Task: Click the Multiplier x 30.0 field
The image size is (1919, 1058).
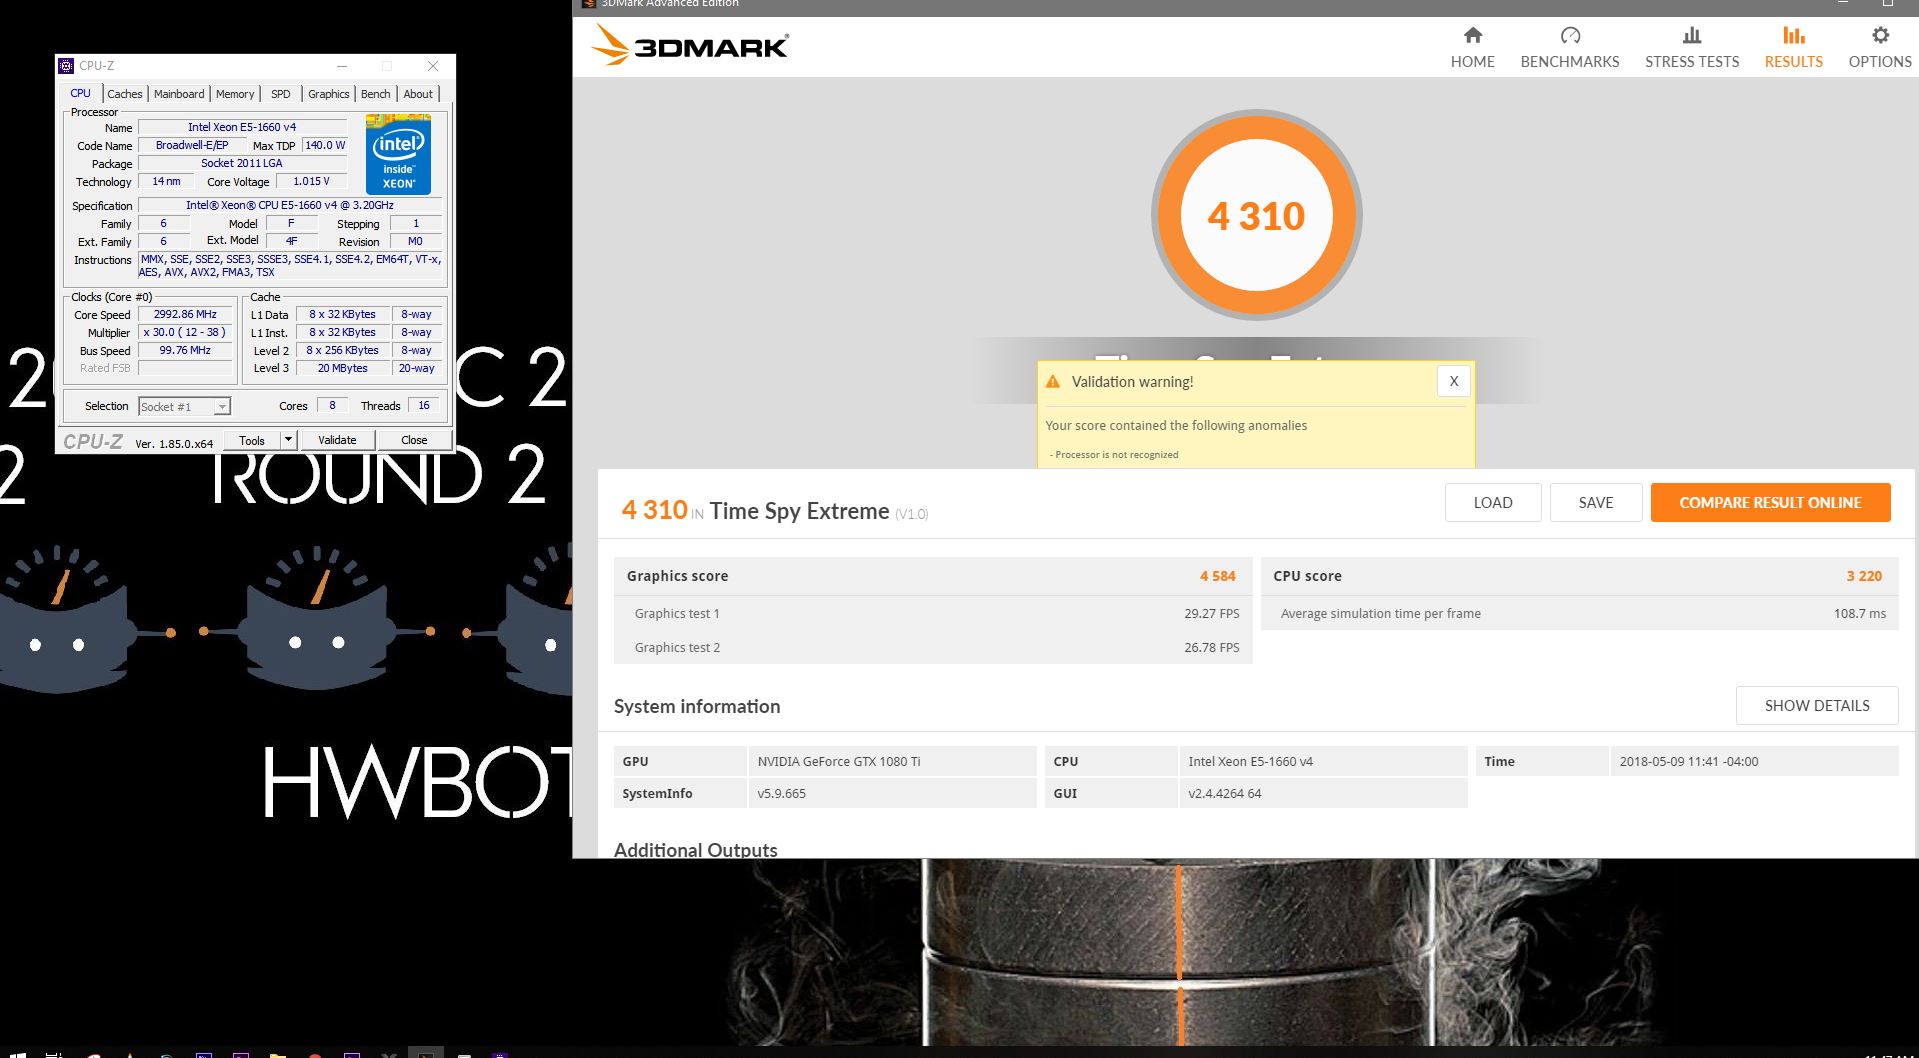Action: coord(185,332)
